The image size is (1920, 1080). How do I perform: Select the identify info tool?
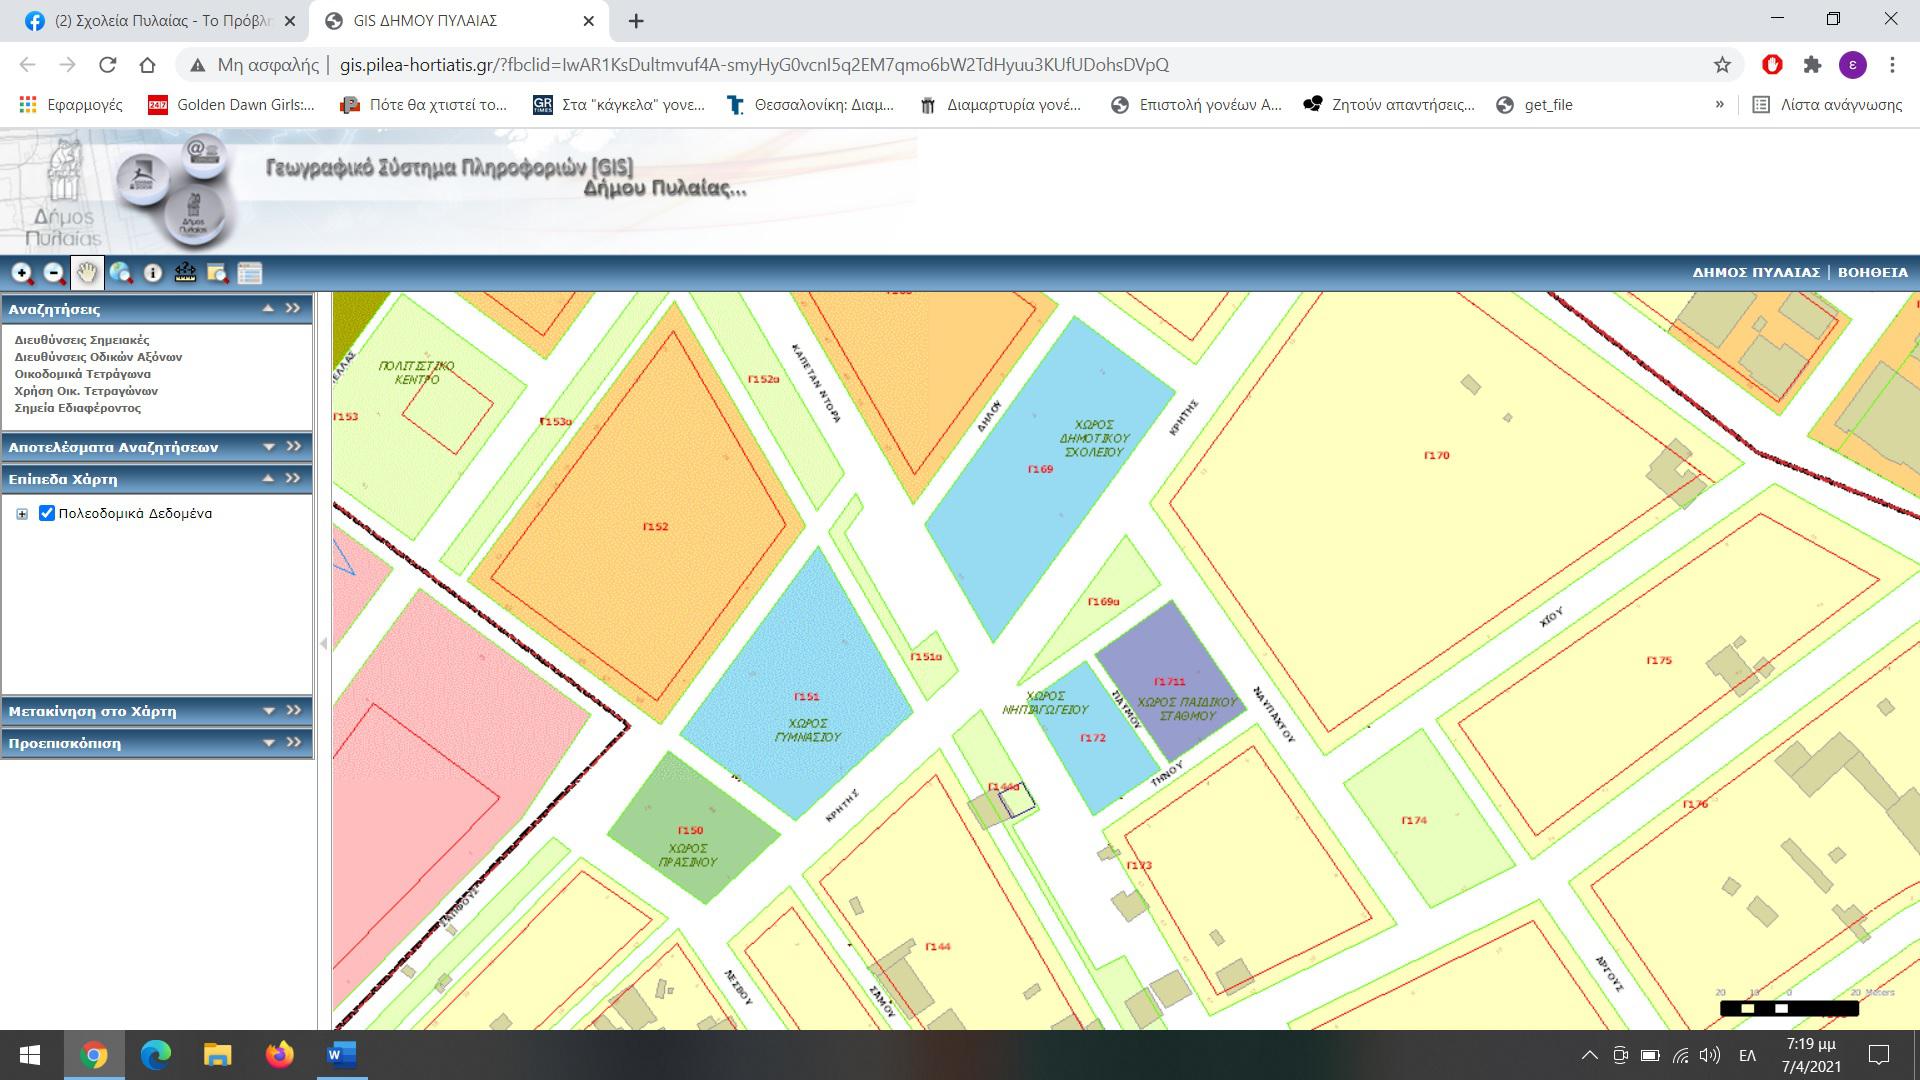click(x=153, y=273)
